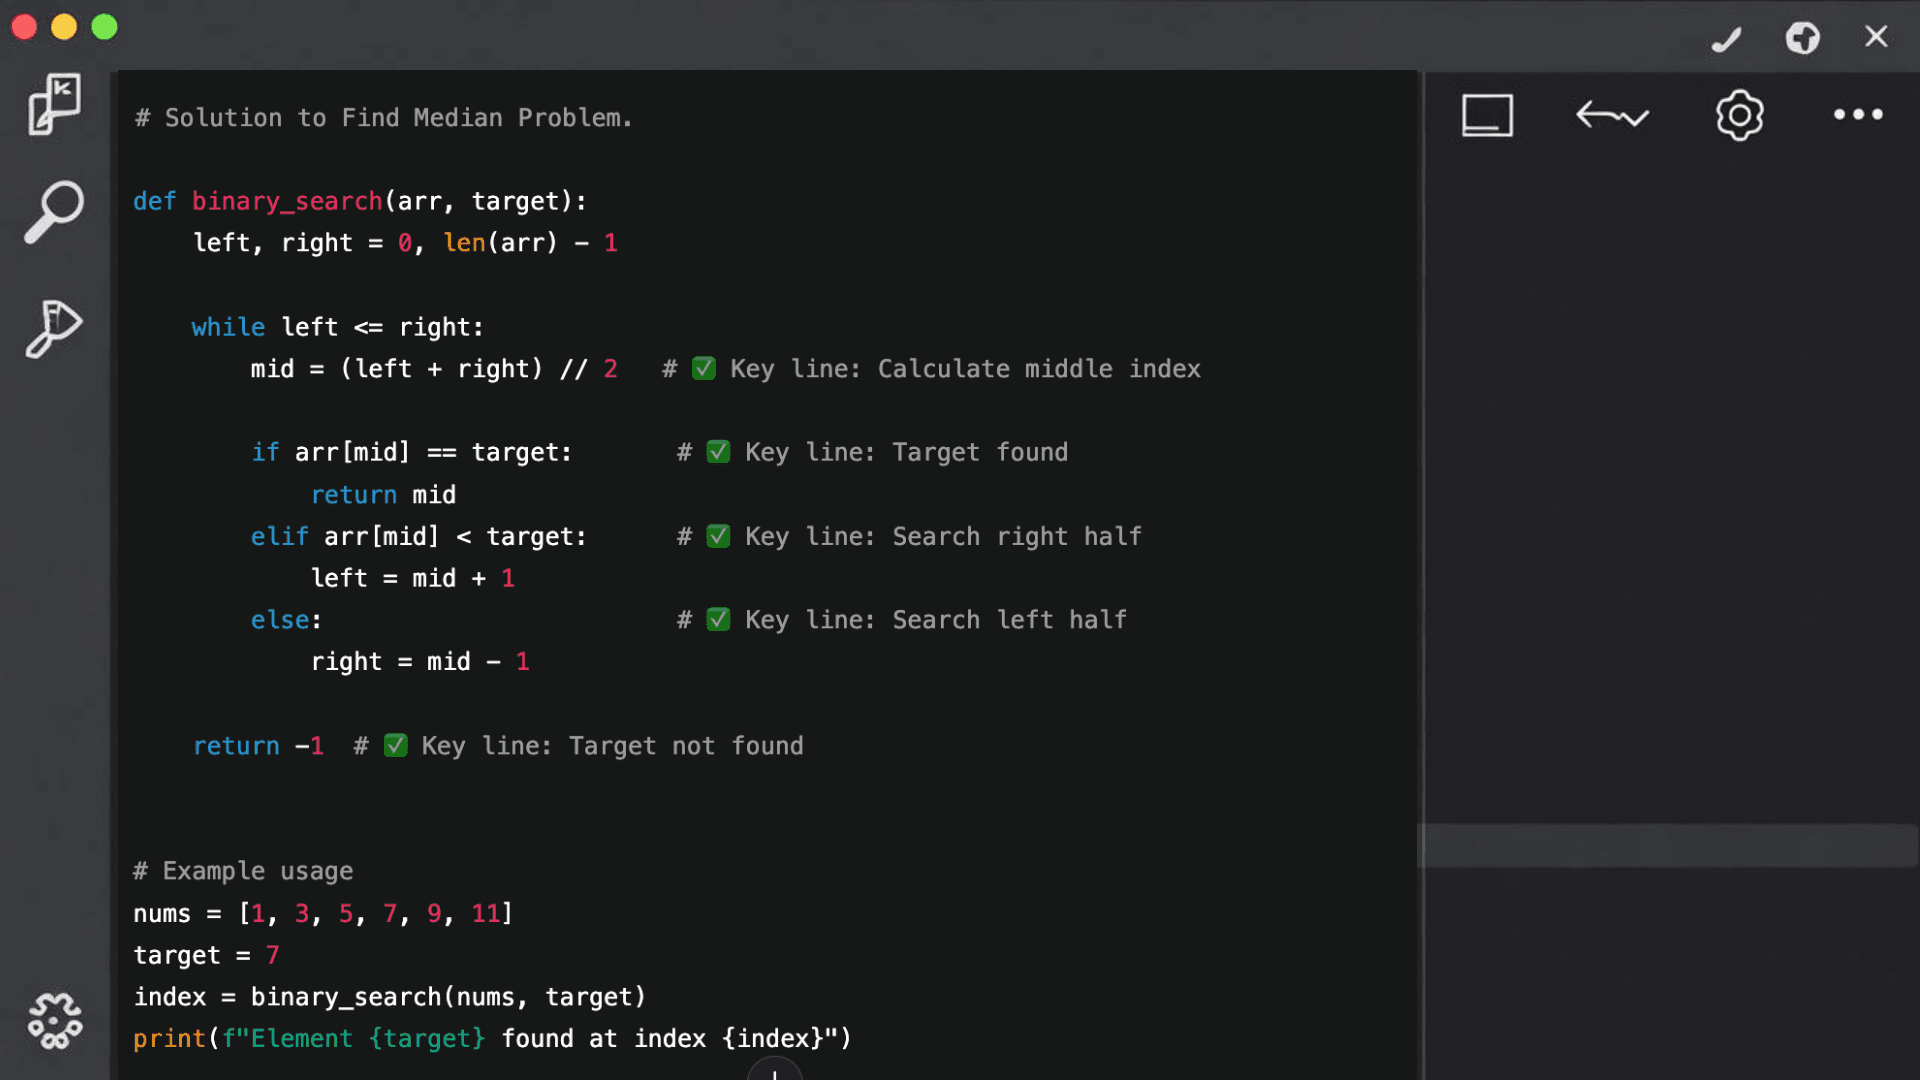
Task: Toggle the check on the 'Target not found' line
Action: (x=396, y=745)
